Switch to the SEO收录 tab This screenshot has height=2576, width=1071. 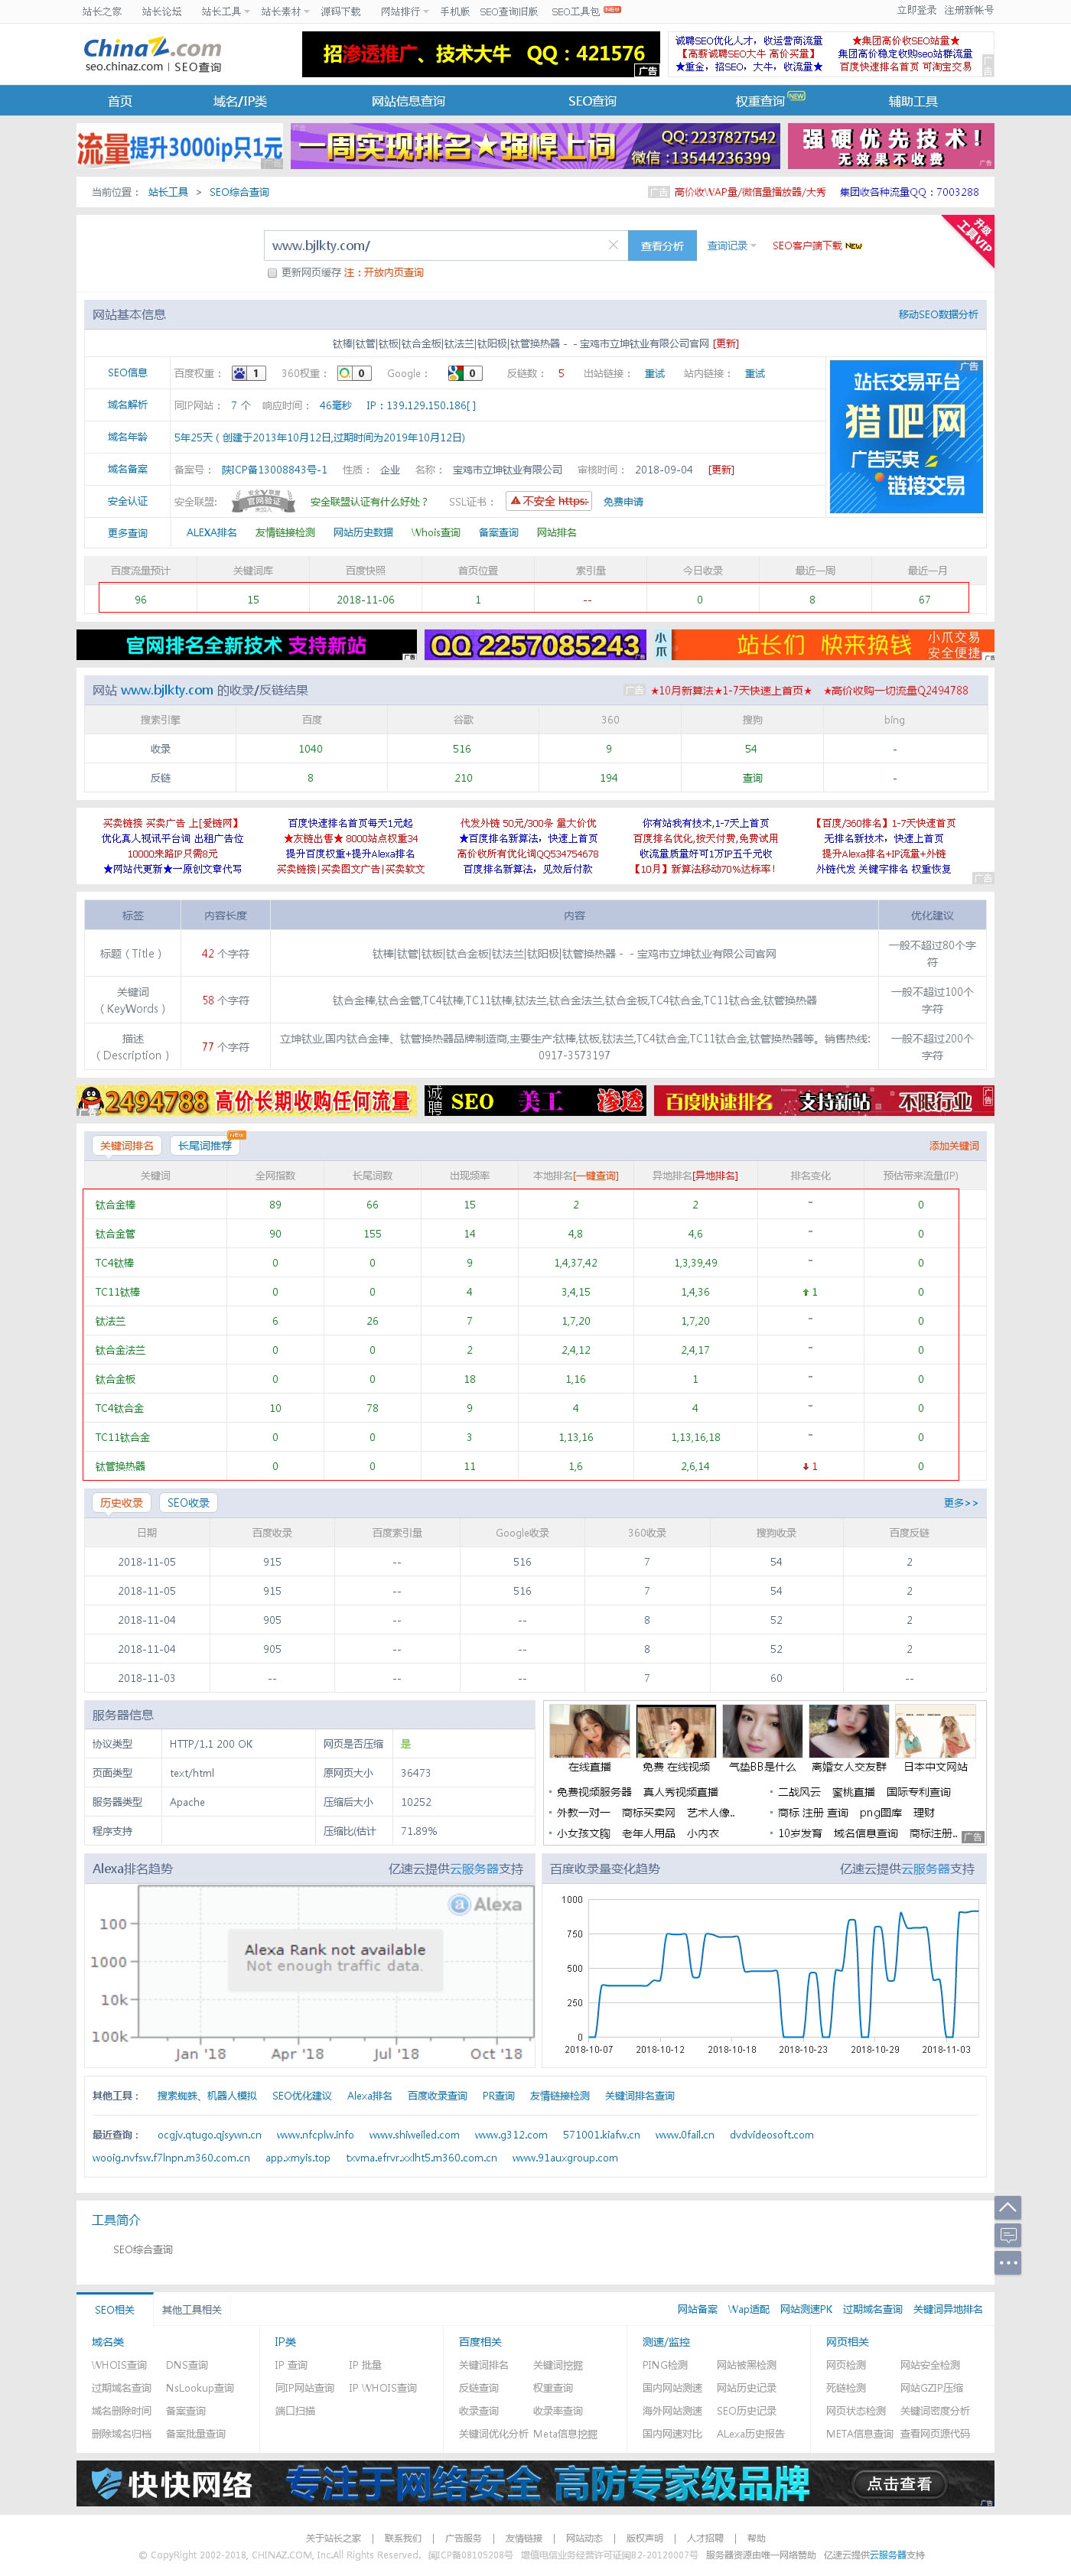click(188, 1503)
